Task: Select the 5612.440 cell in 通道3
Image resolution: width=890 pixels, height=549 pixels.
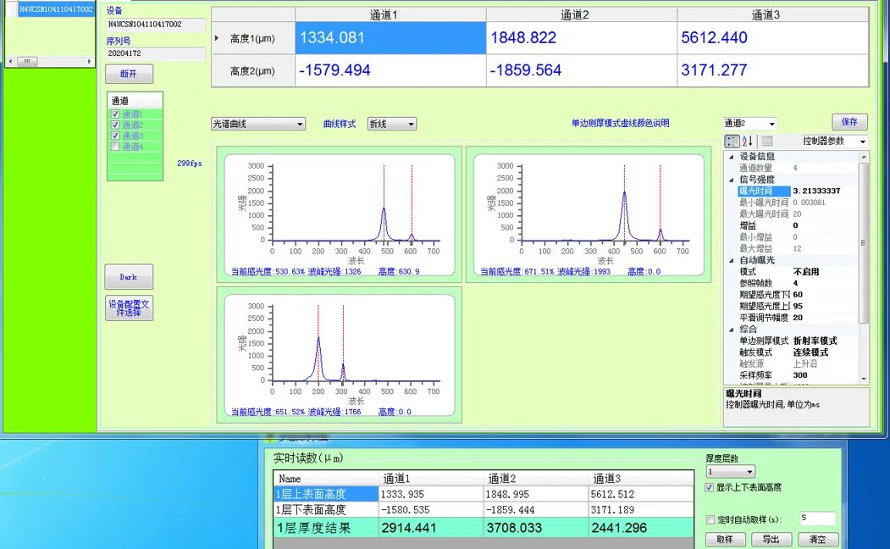Action: pyautogui.click(x=773, y=38)
